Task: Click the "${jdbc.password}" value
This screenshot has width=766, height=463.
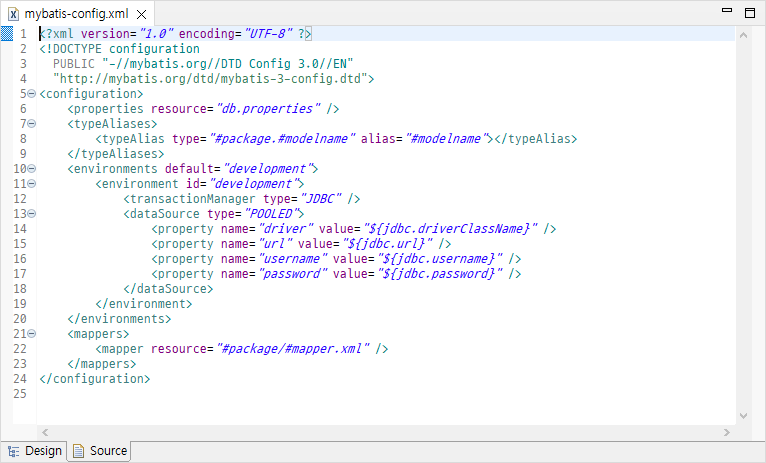Action: (439, 274)
